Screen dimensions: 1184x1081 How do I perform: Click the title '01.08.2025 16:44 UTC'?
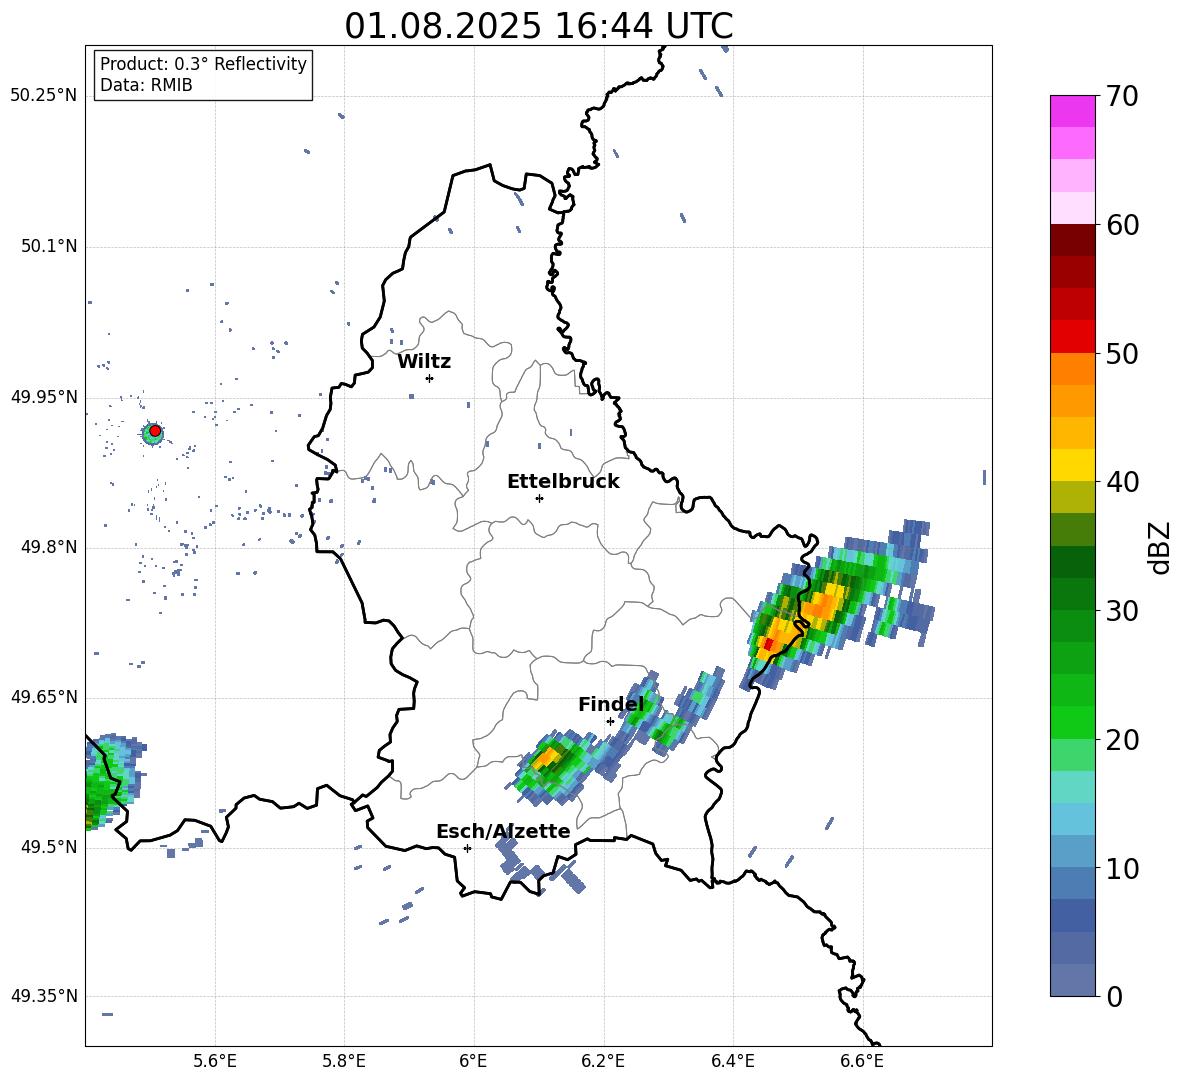[x=538, y=25]
